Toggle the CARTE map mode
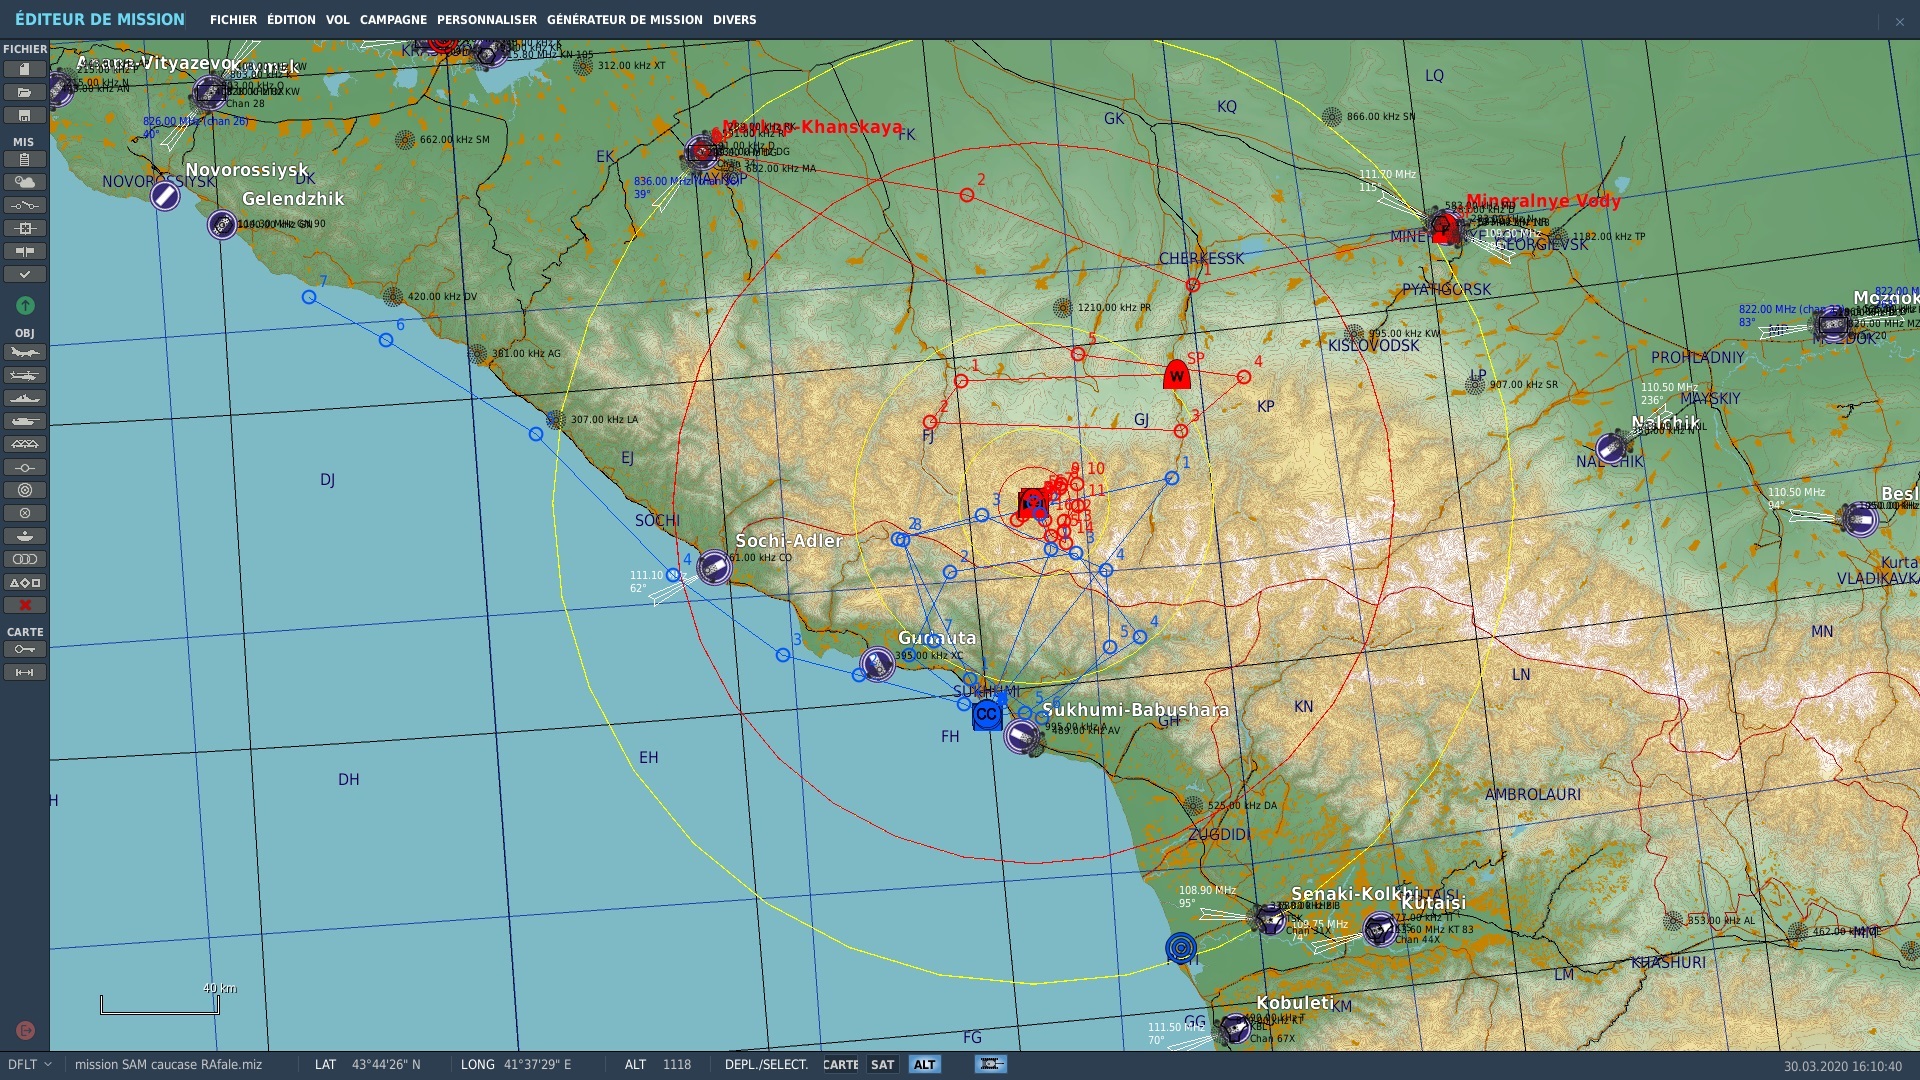This screenshot has width=1920, height=1080. click(840, 1064)
